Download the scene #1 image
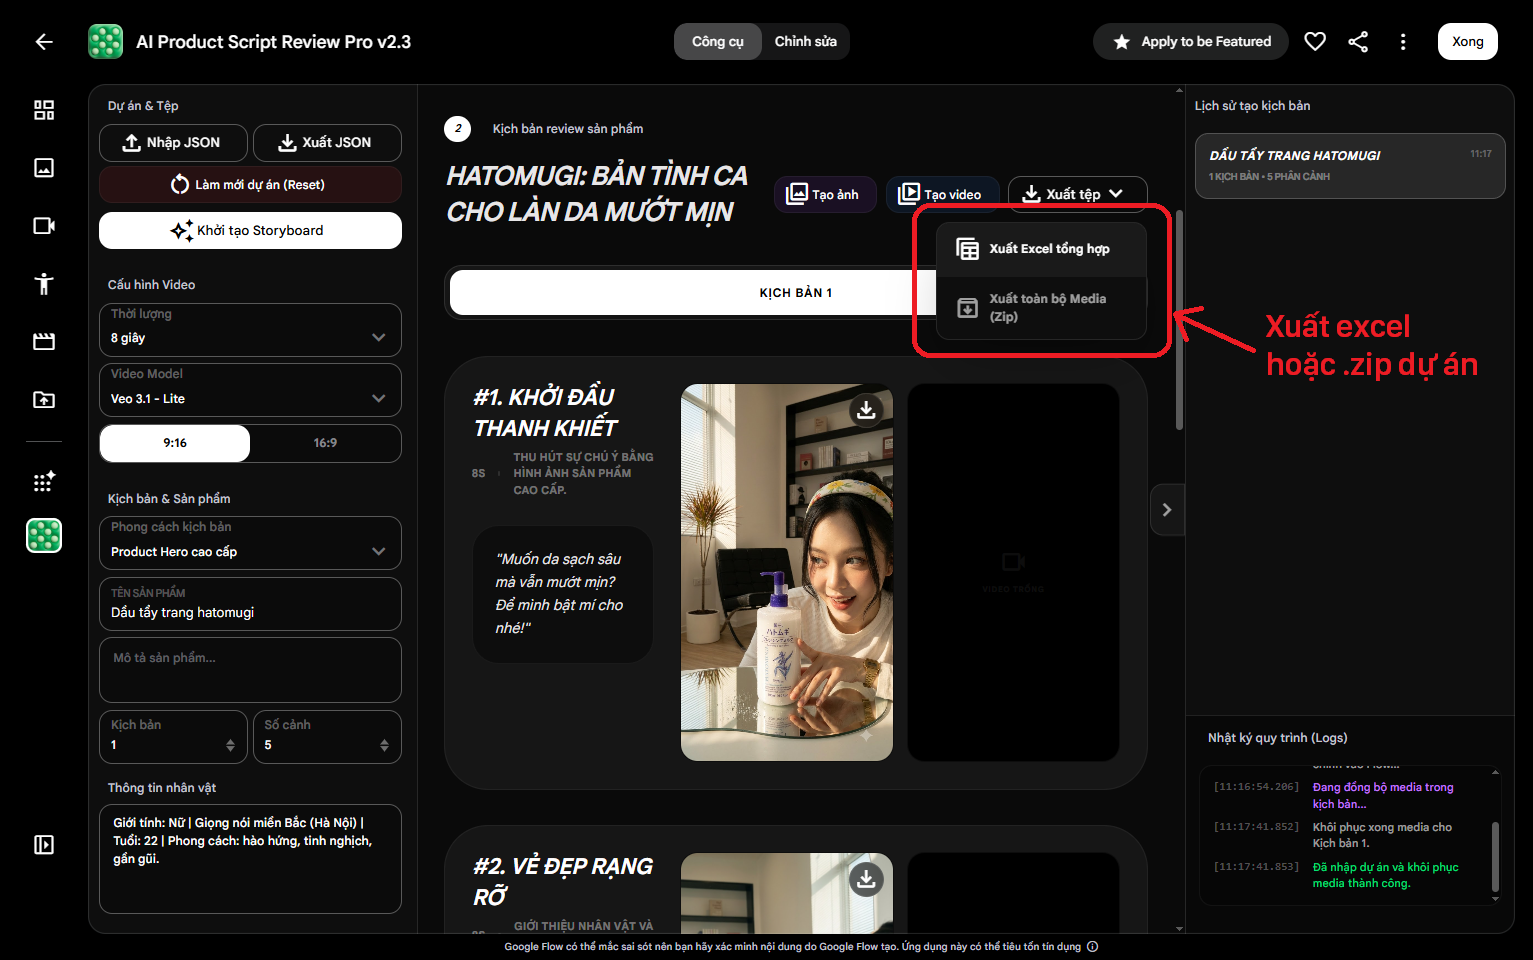 [867, 409]
